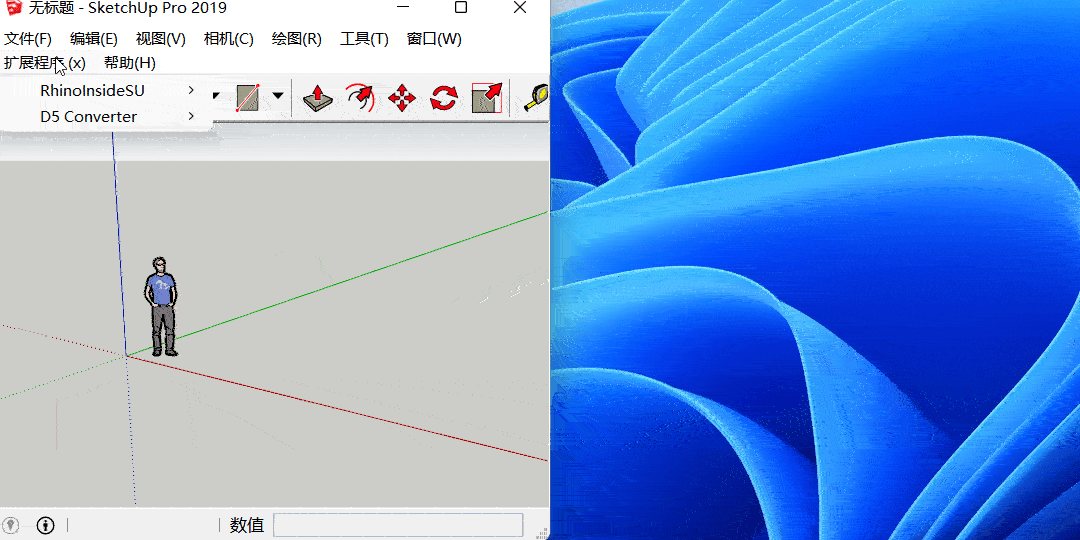Open the 窗口(W) menu

click(434, 39)
